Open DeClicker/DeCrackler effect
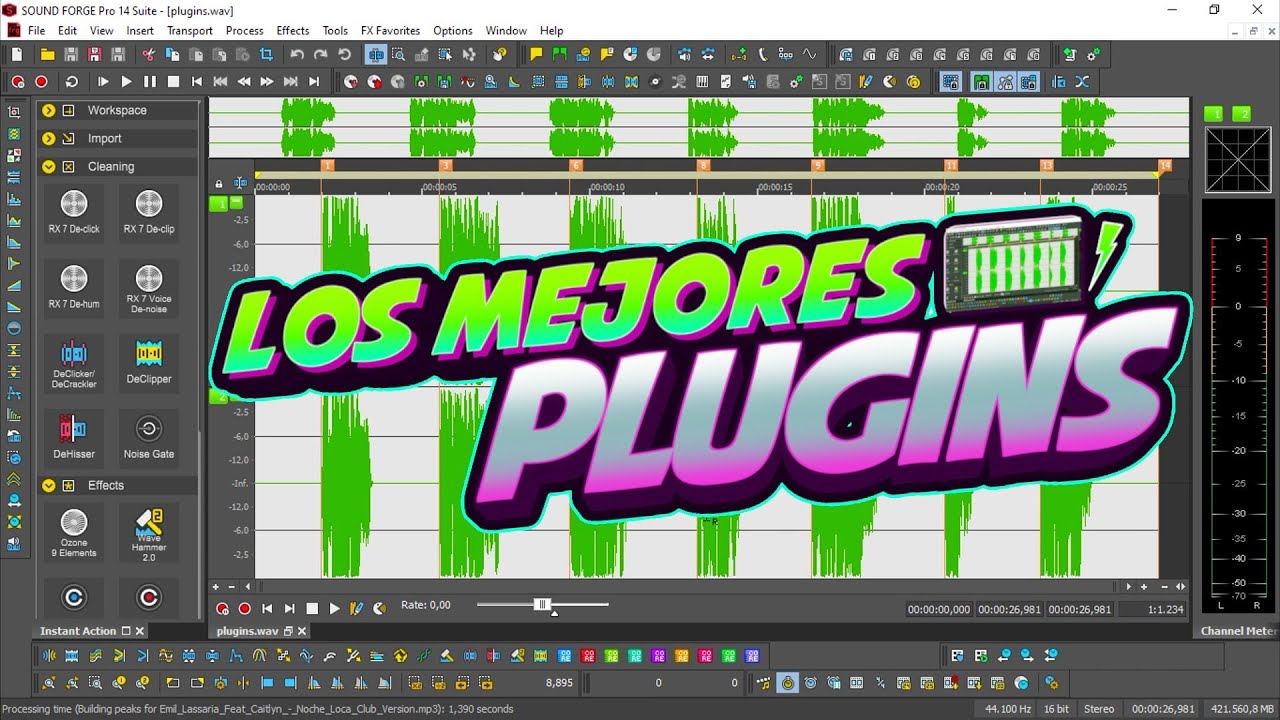1280x720 pixels. tap(74, 363)
